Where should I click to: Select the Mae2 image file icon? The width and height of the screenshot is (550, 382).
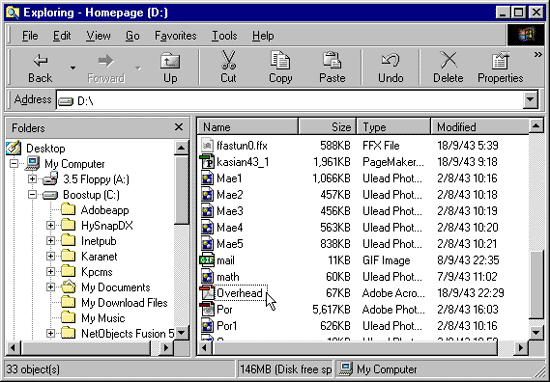(207, 195)
